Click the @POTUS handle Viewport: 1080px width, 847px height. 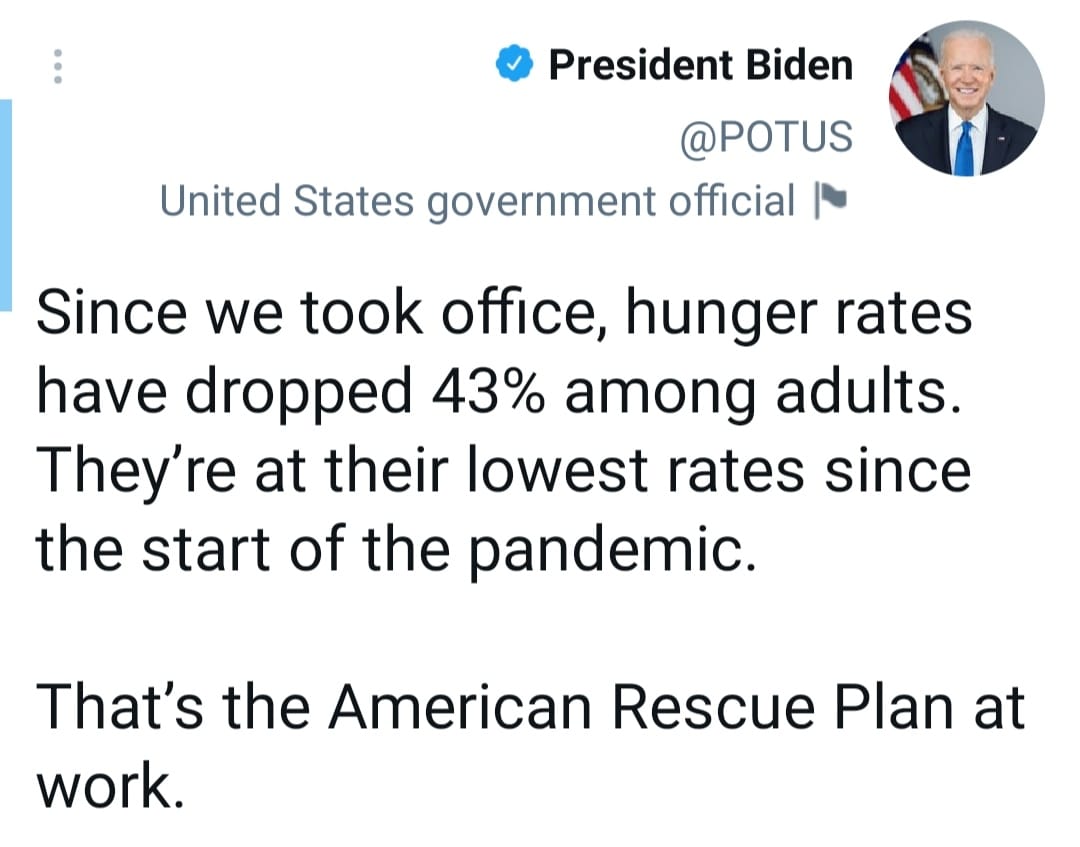click(766, 136)
